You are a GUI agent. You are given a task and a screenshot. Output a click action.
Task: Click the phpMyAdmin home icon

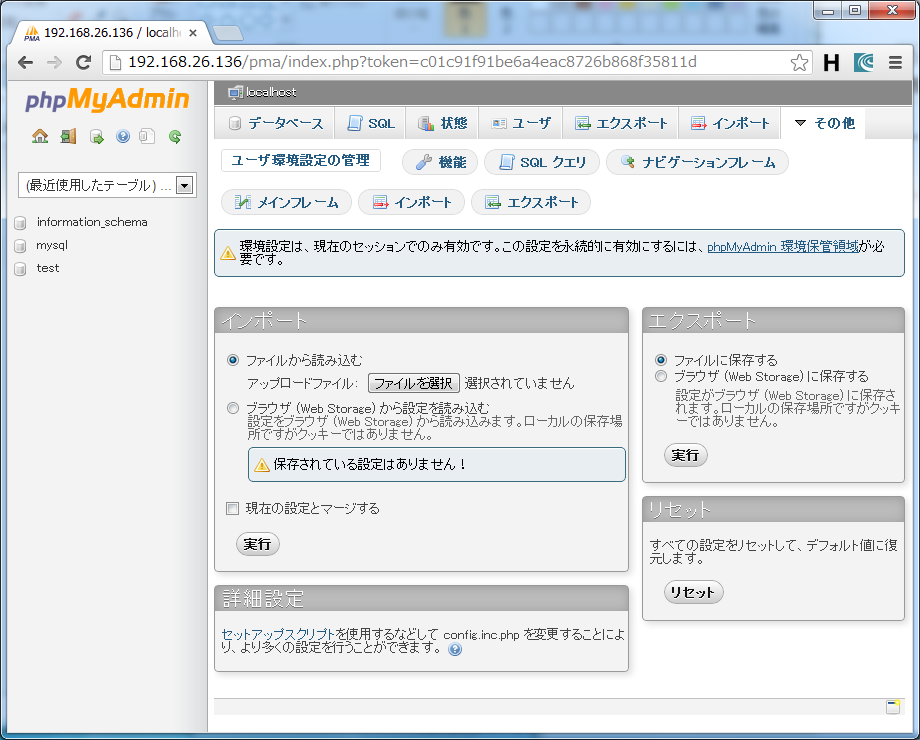(x=40, y=136)
